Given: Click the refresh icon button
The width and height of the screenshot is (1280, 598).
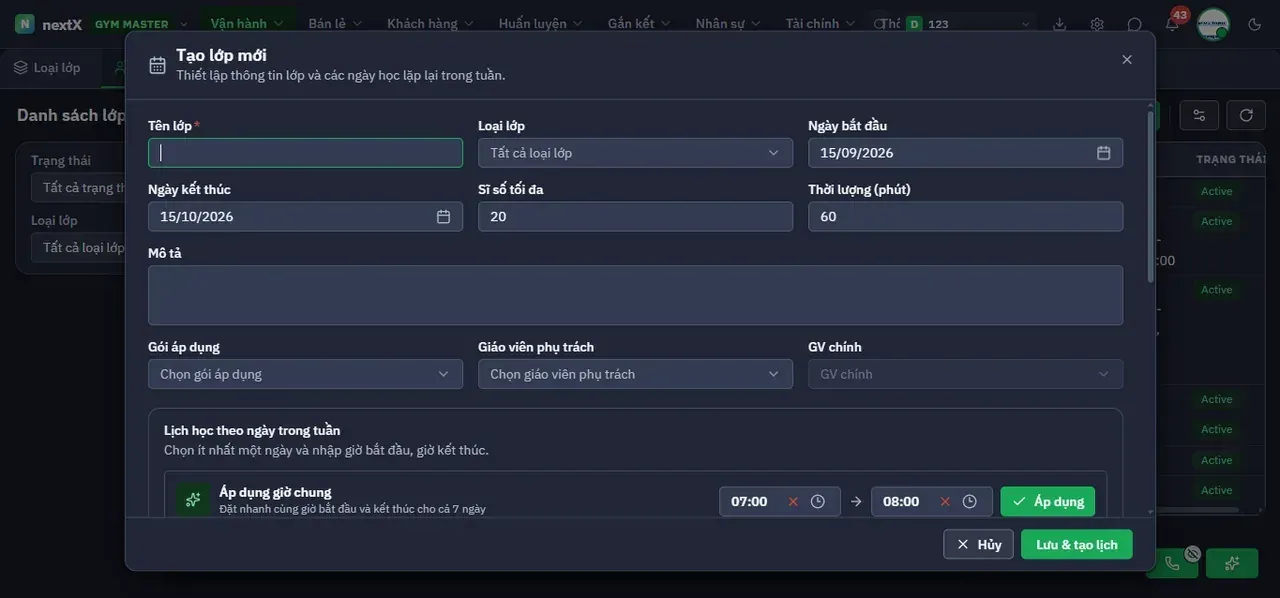Looking at the screenshot, I should click(1246, 115).
